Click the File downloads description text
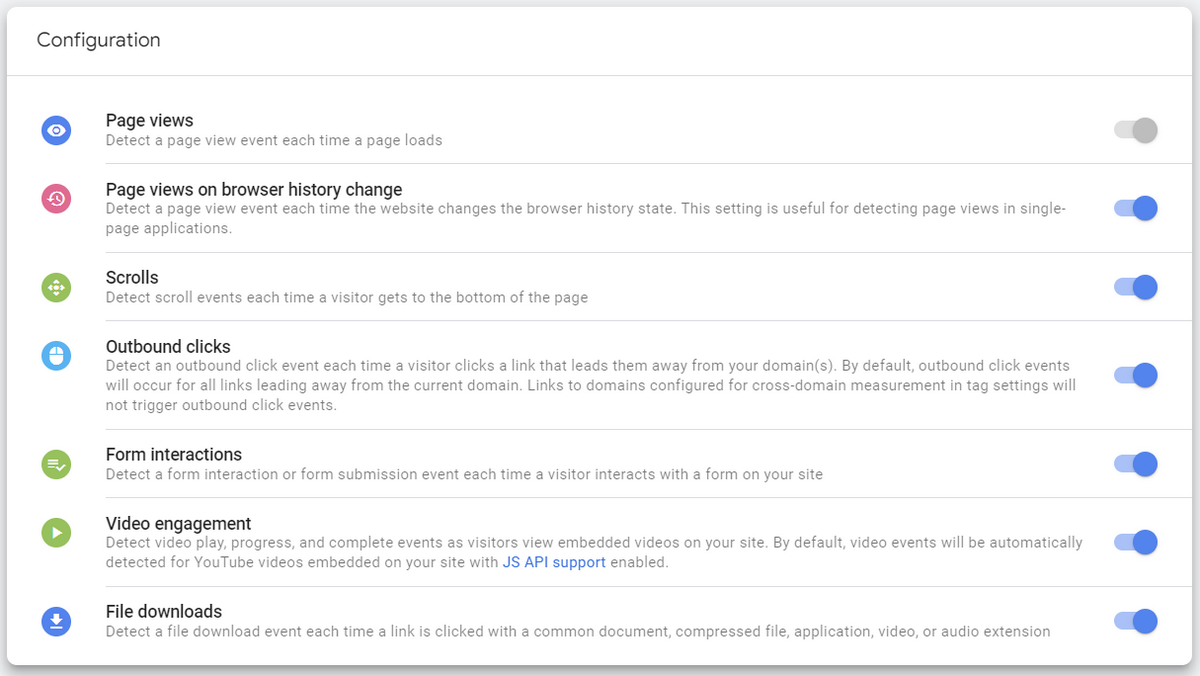This screenshot has width=1200, height=676. pos(578,631)
